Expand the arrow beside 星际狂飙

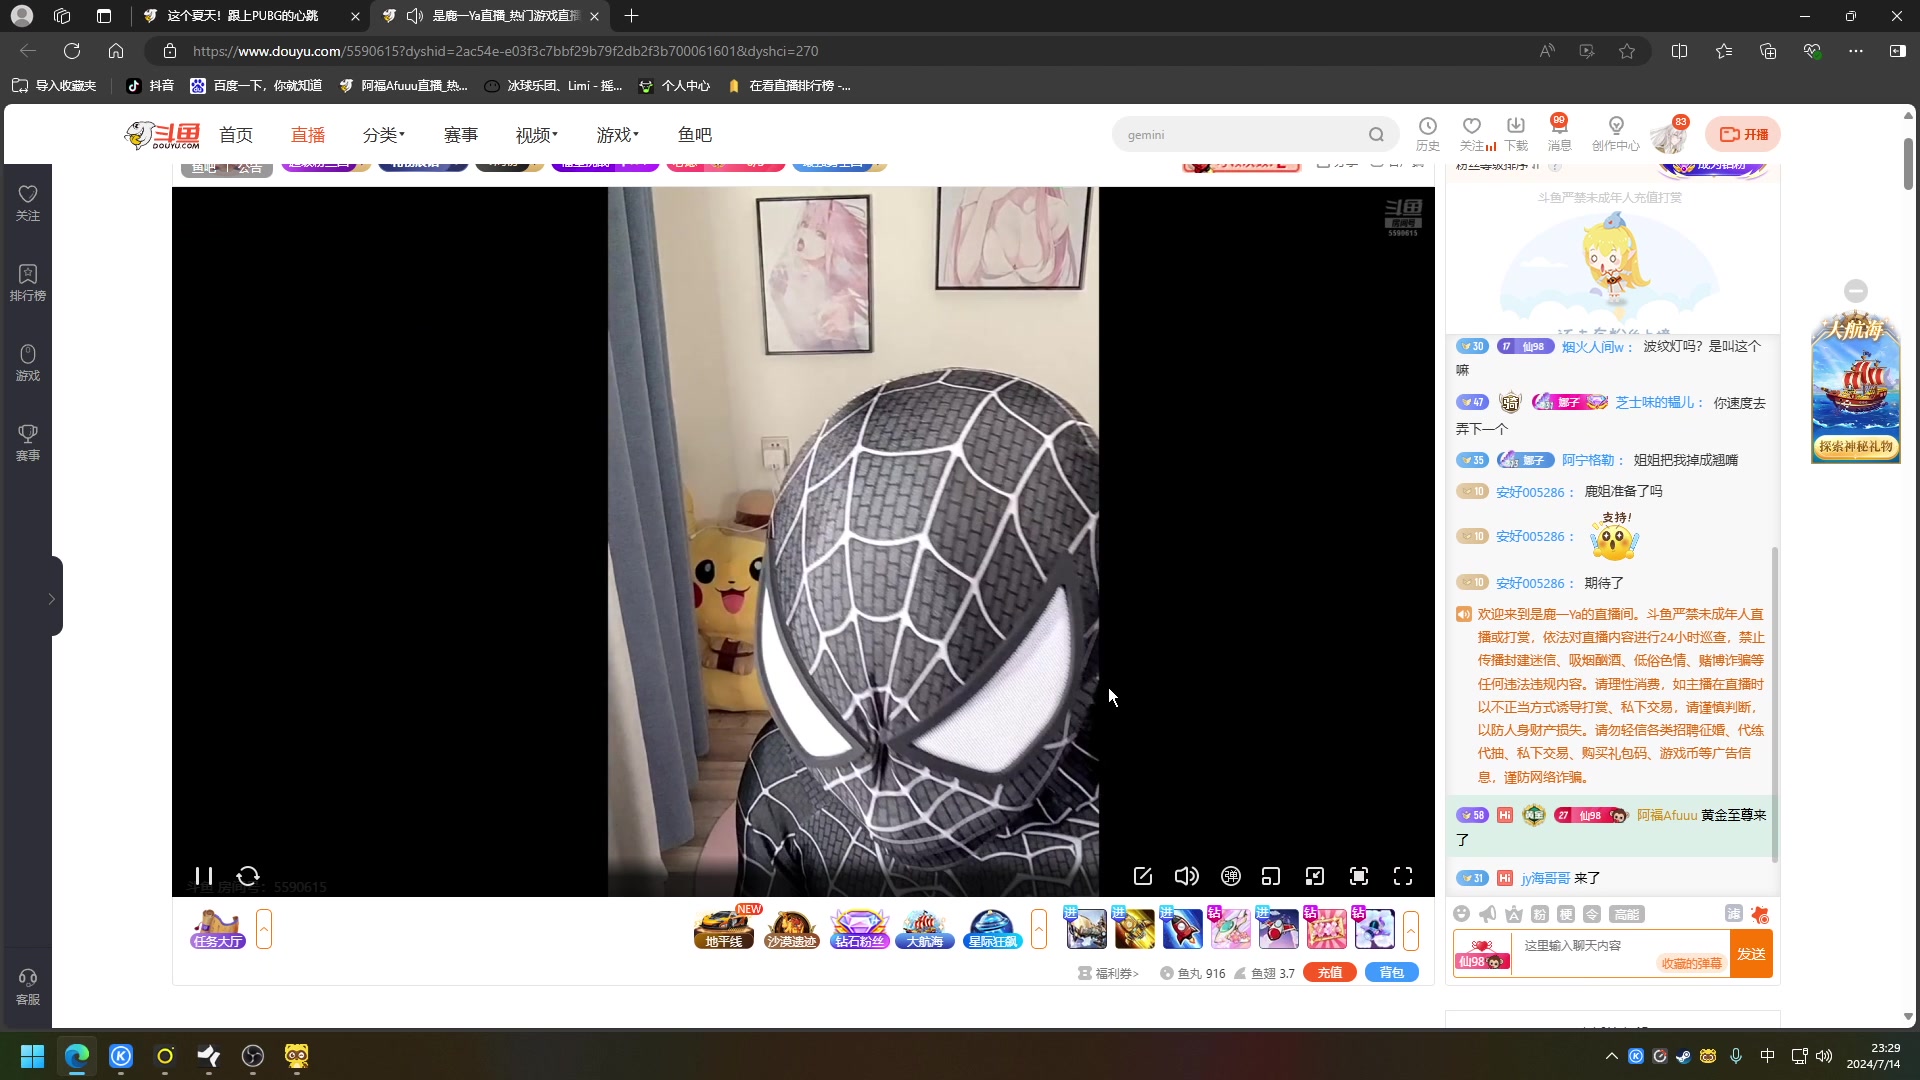[1039, 929]
